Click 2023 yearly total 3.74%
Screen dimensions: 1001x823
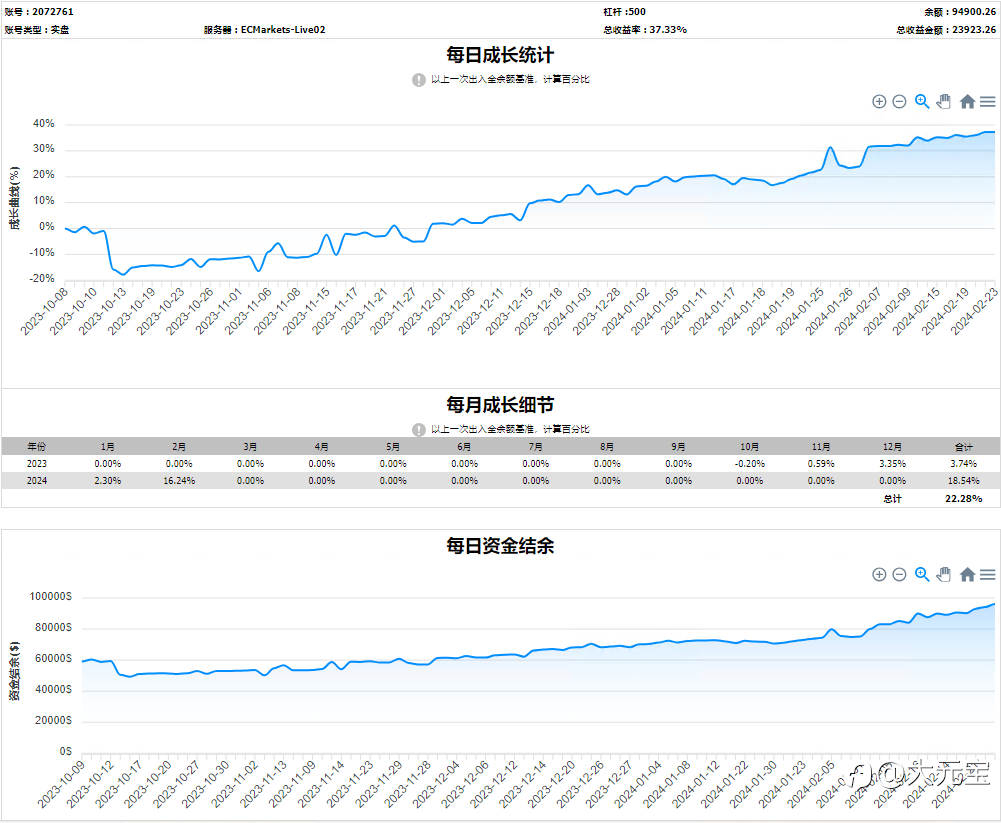tap(963, 464)
